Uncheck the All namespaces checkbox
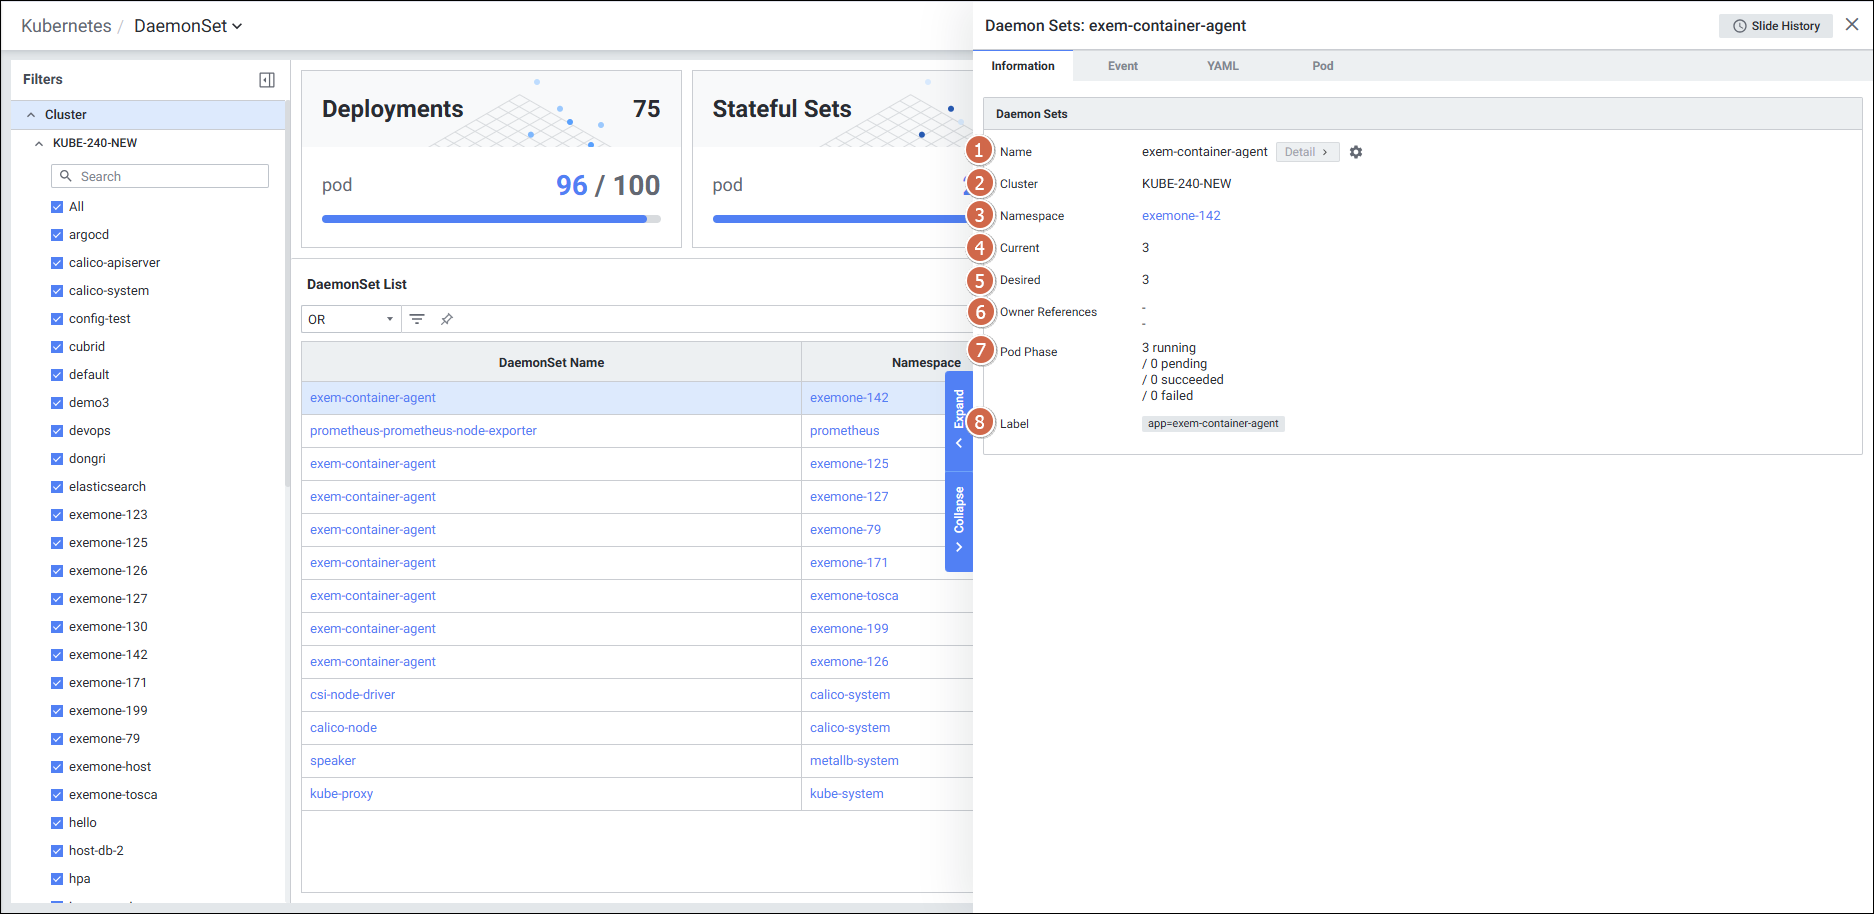1874x914 pixels. pyautogui.click(x=57, y=207)
